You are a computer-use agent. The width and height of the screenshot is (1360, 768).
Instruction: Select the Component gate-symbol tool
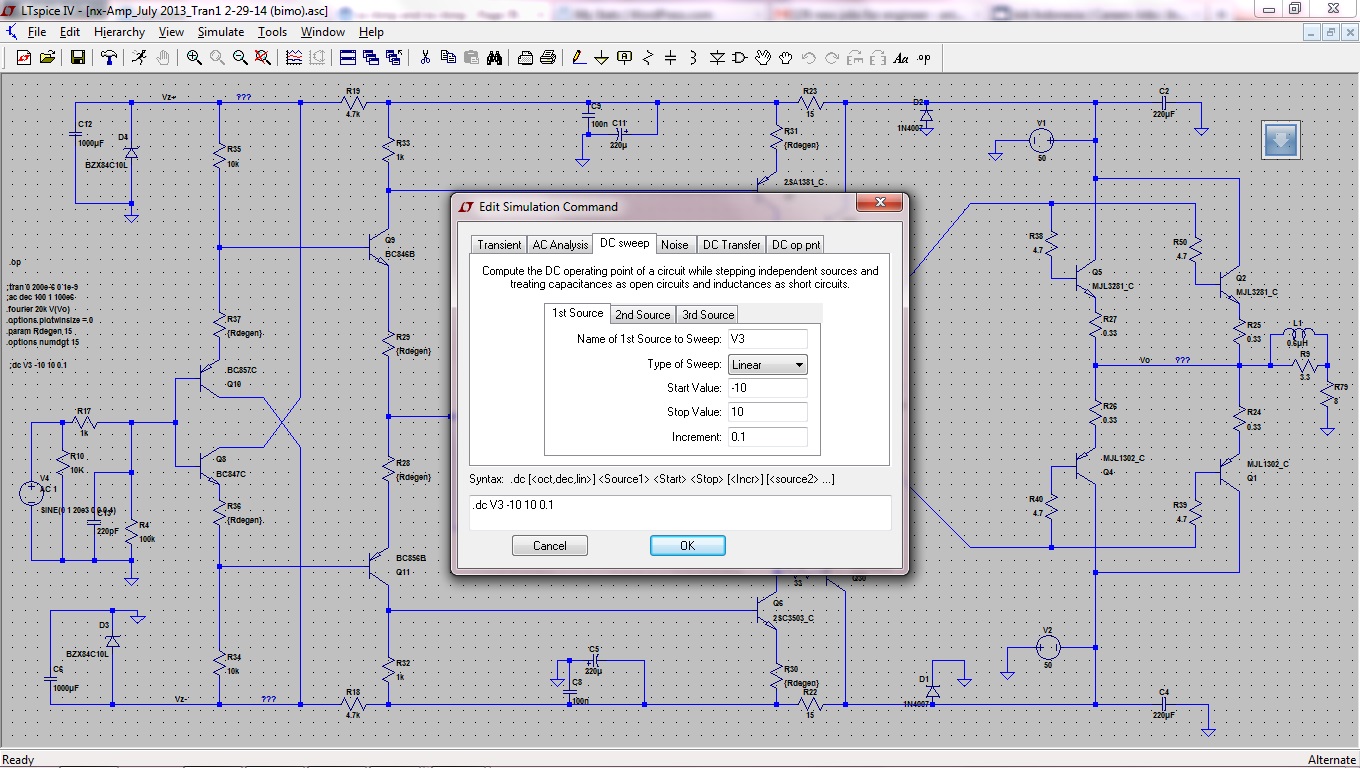coord(740,58)
